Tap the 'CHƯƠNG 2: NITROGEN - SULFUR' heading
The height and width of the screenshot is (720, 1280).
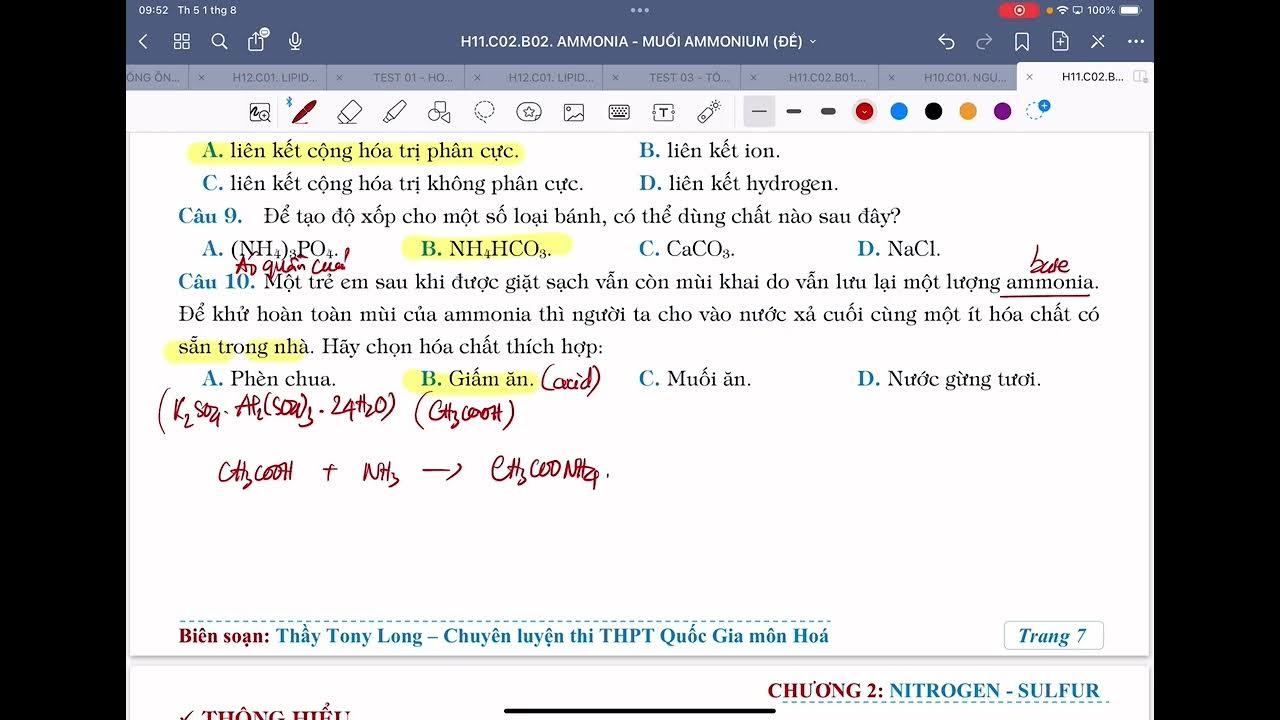coord(933,690)
